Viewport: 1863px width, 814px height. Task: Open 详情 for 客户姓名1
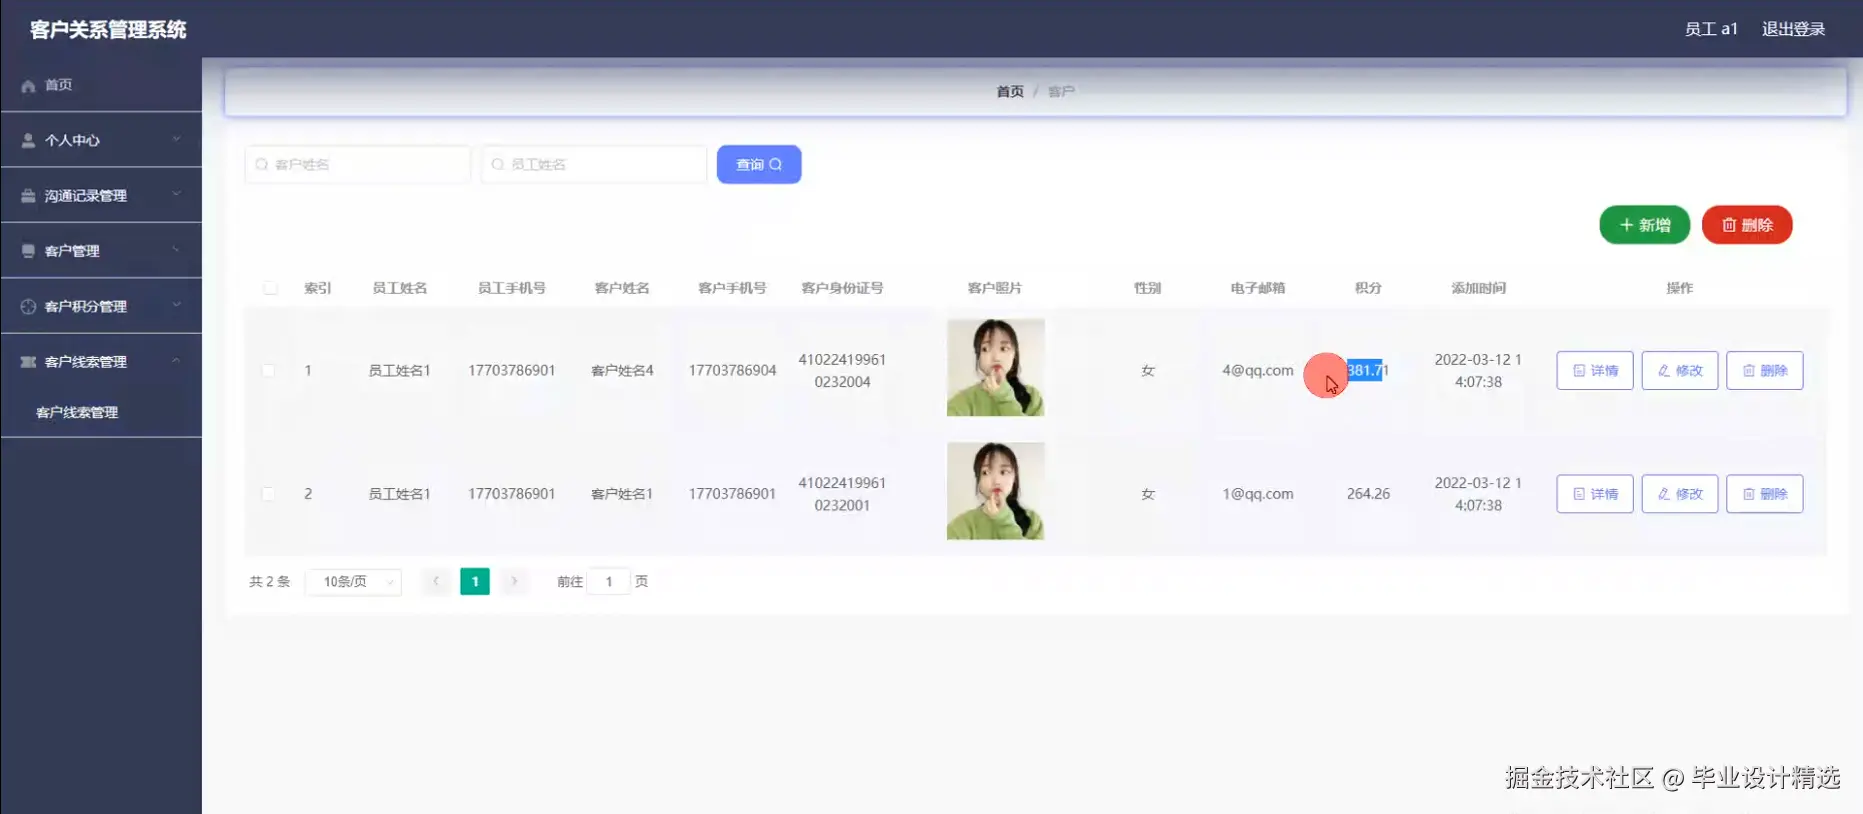click(x=1595, y=494)
